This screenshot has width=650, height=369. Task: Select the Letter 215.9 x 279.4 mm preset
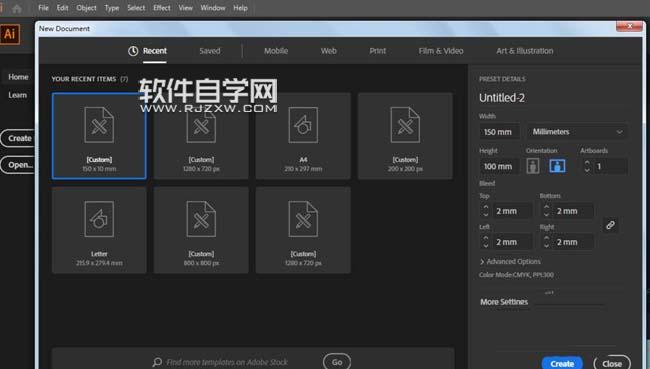99,230
